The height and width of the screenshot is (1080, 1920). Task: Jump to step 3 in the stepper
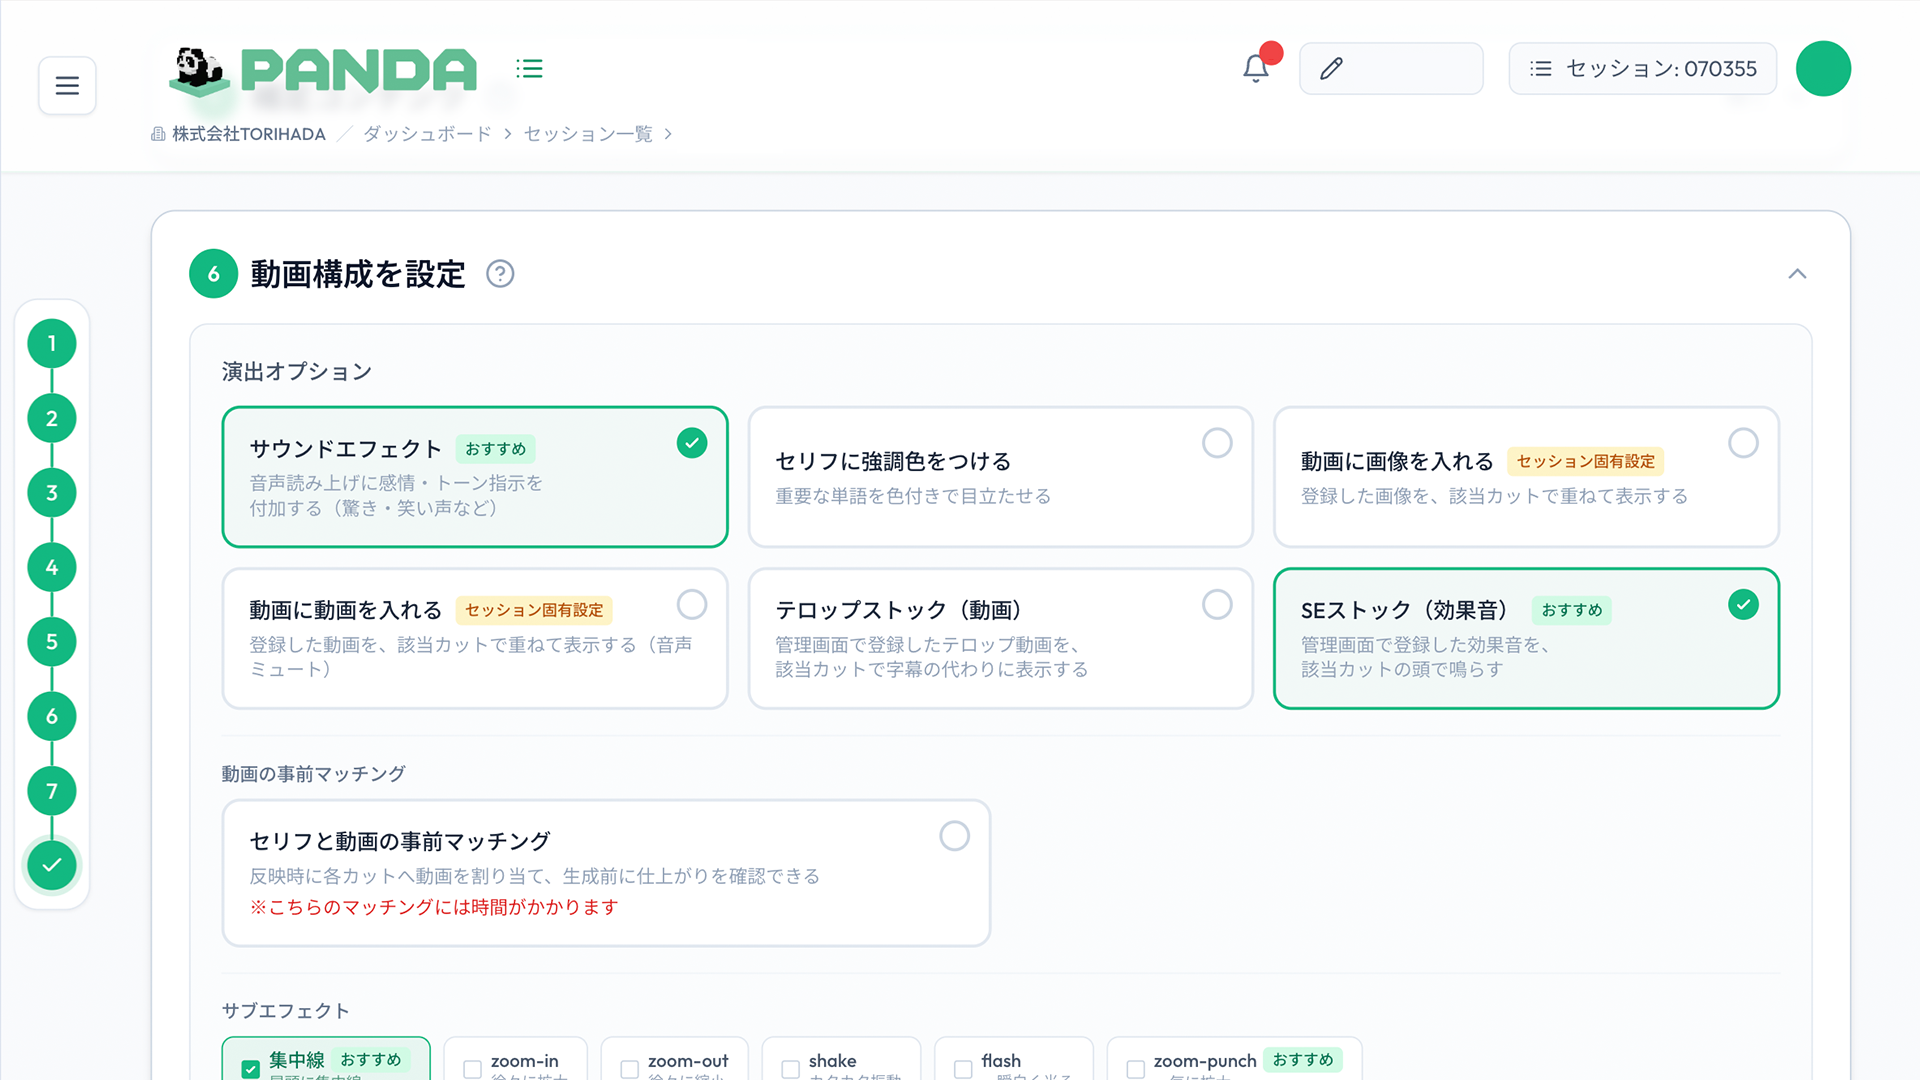(x=52, y=493)
